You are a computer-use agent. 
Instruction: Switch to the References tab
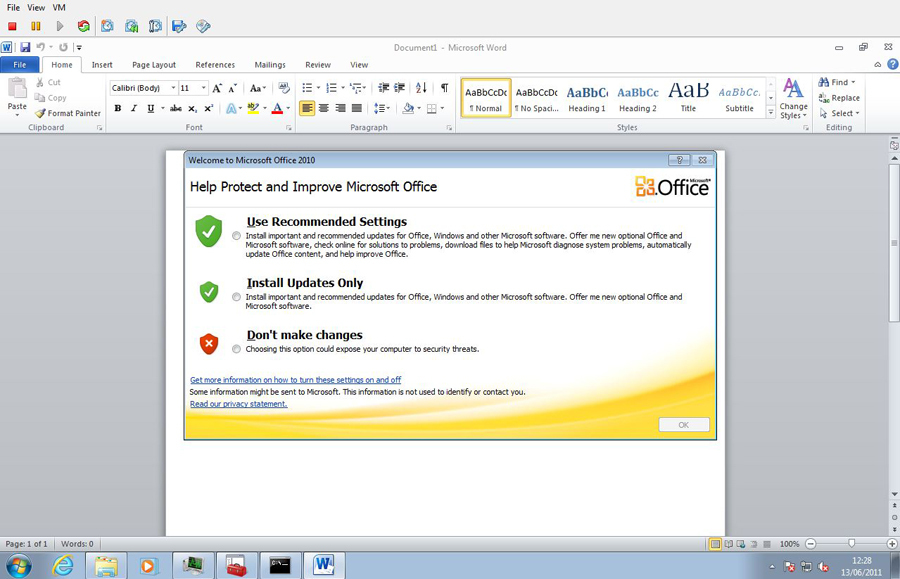pos(215,65)
